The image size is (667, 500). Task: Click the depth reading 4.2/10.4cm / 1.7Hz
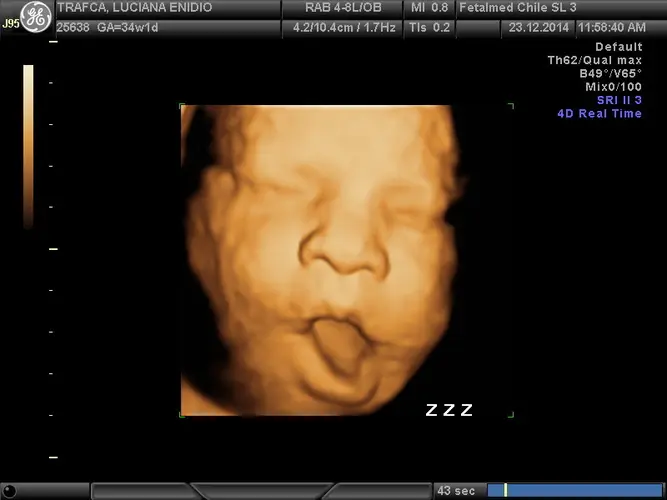[344, 28]
